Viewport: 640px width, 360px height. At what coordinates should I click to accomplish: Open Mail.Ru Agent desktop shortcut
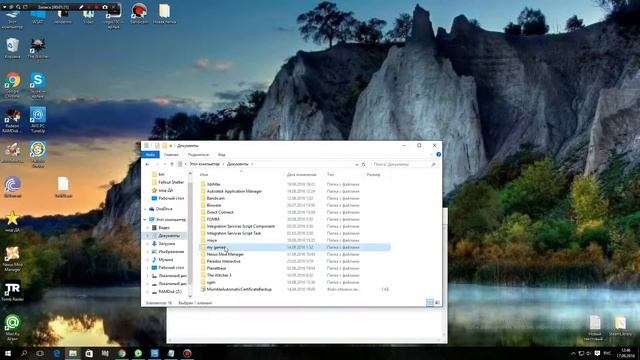click(12, 327)
